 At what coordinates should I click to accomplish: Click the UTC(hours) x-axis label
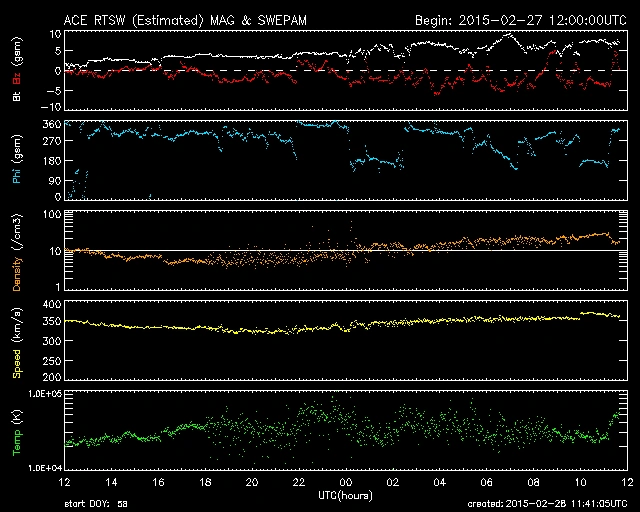pos(346,496)
